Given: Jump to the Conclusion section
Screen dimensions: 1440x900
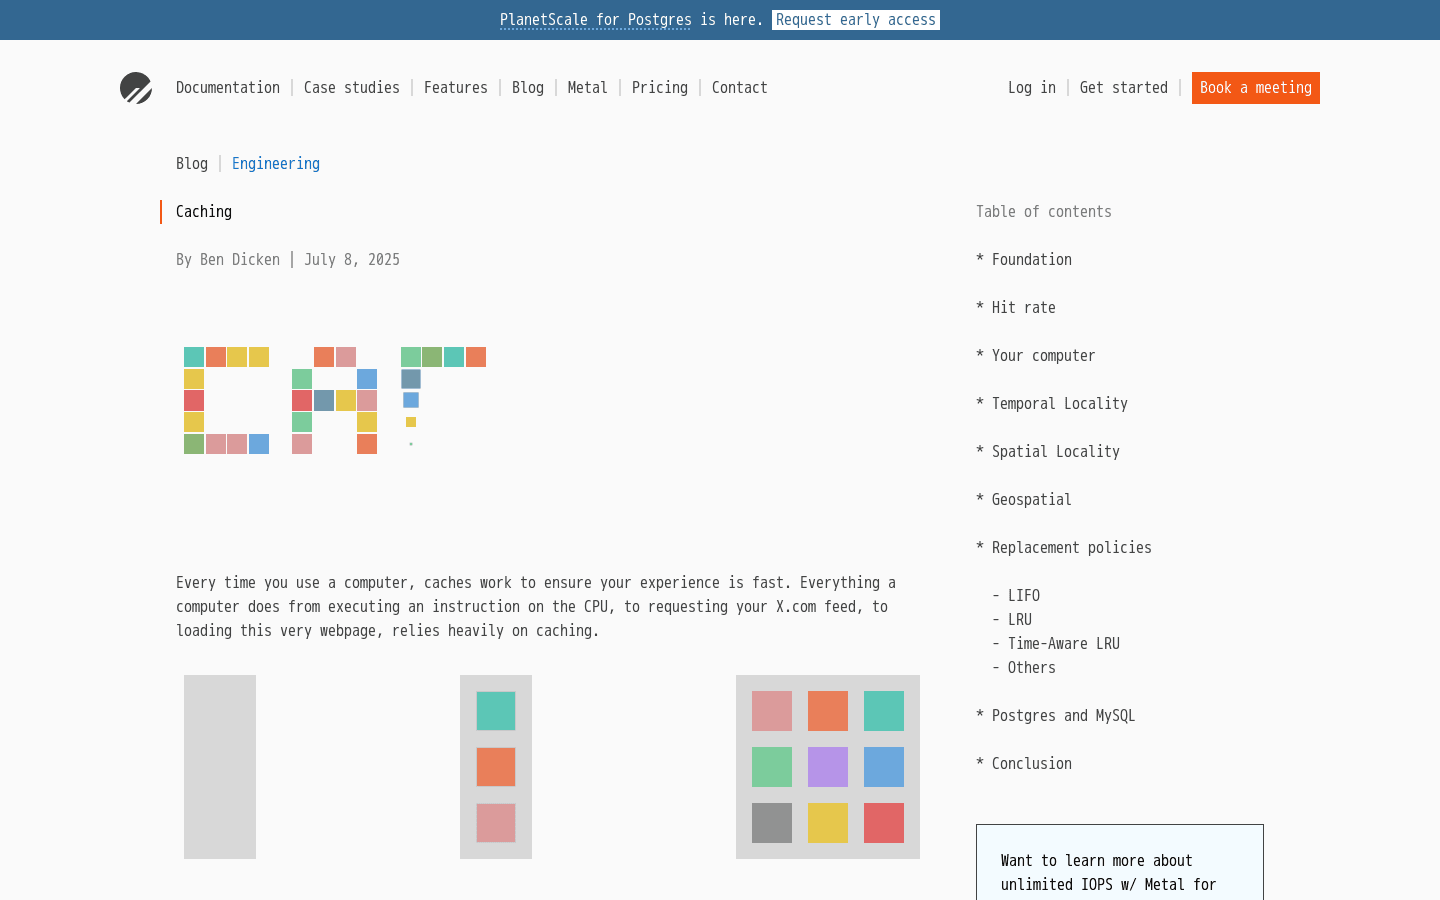Looking at the screenshot, I should pyautogui.click(x=1031, y=764).
